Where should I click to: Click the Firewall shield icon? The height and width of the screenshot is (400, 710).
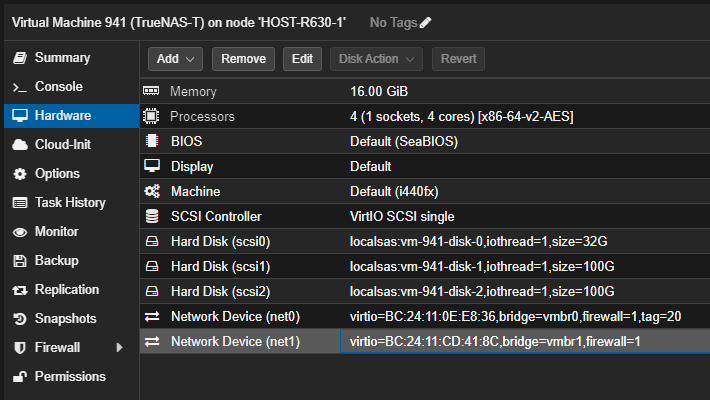click(20, 348)
